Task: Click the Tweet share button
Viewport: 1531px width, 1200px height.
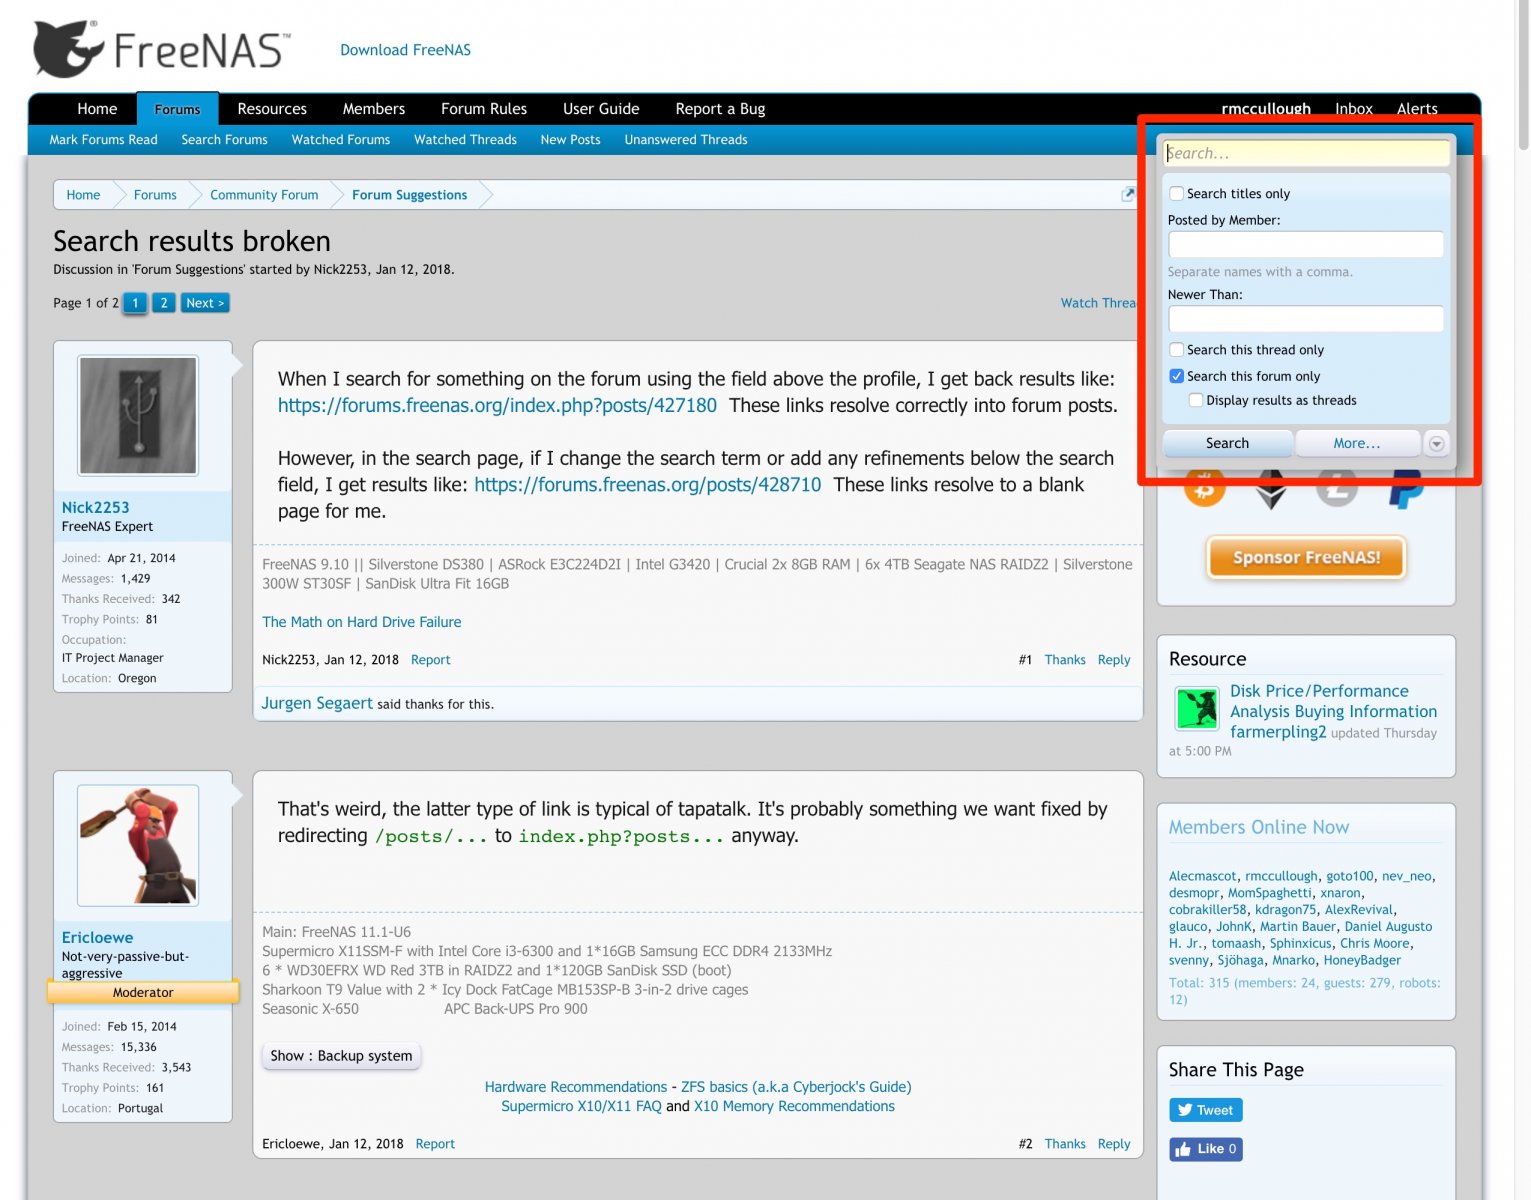Action: [x=1205, y=1110]
